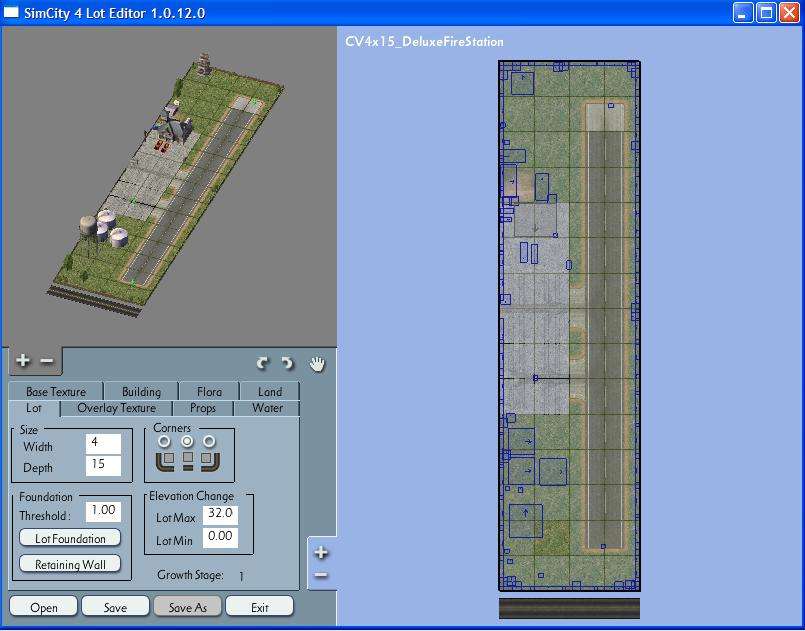Edit the Foundation Threshold field
This screenshot has width=805, height=631.
[x=103, y=511]
